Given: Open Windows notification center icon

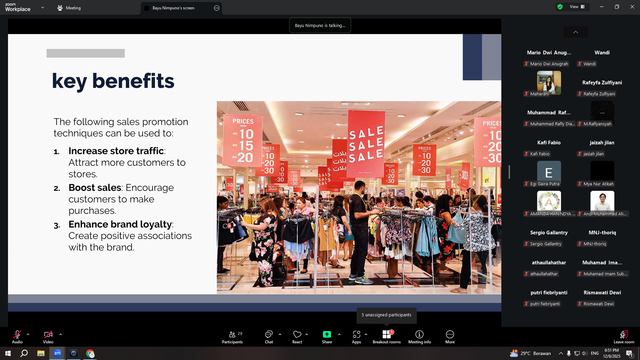Looking at the screenshot, I should (629, 353).
